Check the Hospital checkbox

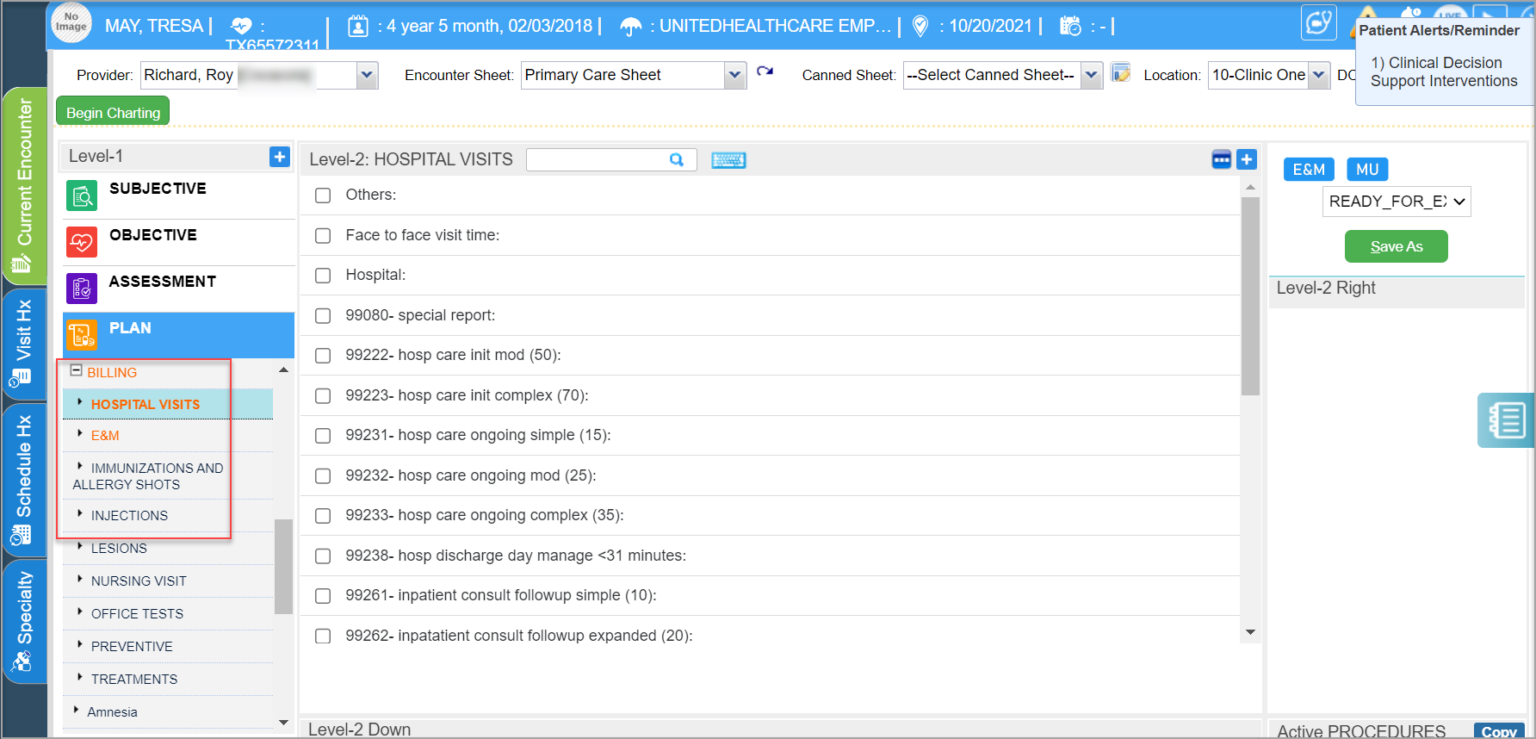pyautogui.click(x=322, y=275)
